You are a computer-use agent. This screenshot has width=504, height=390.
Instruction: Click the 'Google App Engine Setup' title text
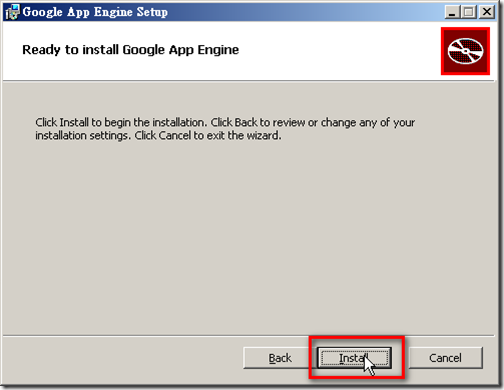(x=95, y=12)
